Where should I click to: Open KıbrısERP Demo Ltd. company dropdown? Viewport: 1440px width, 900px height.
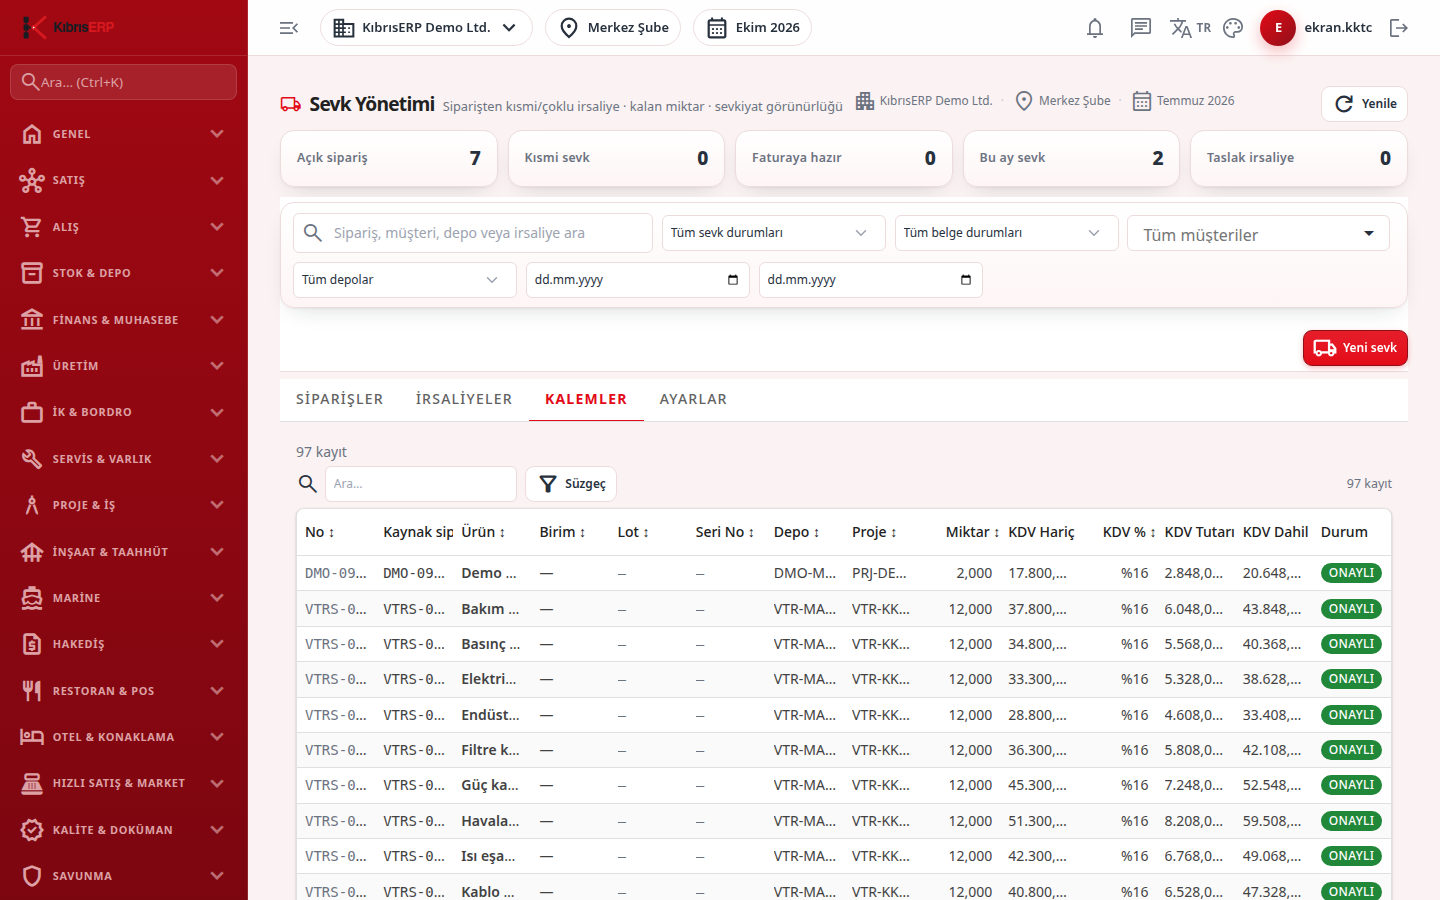tap(426, 28)
